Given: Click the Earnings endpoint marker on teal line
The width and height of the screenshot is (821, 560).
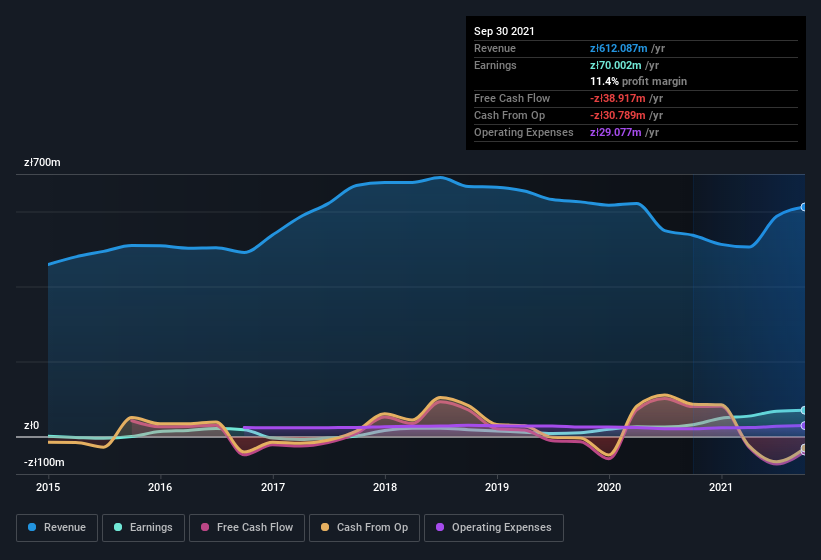Looking at the screenshot, I should point(804,410).
